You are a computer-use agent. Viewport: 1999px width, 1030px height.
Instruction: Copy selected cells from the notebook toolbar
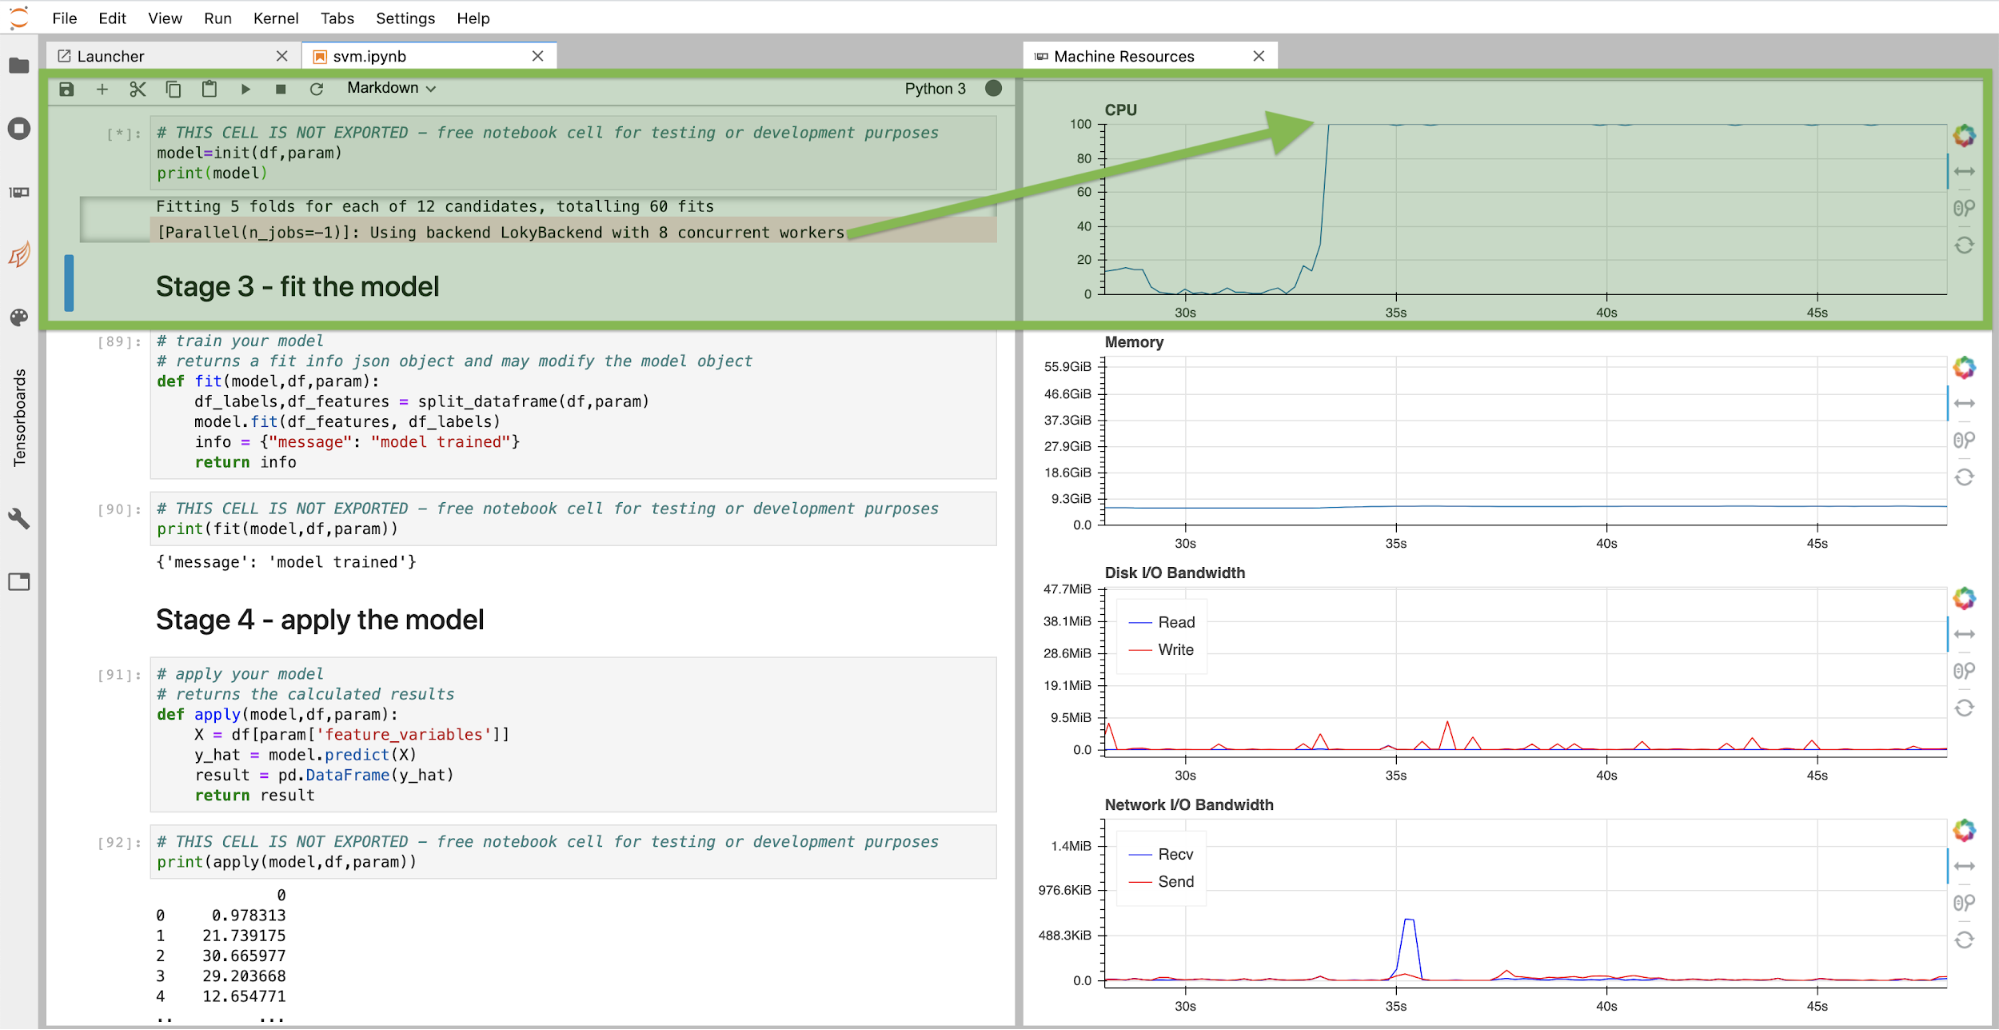point(173,89)
